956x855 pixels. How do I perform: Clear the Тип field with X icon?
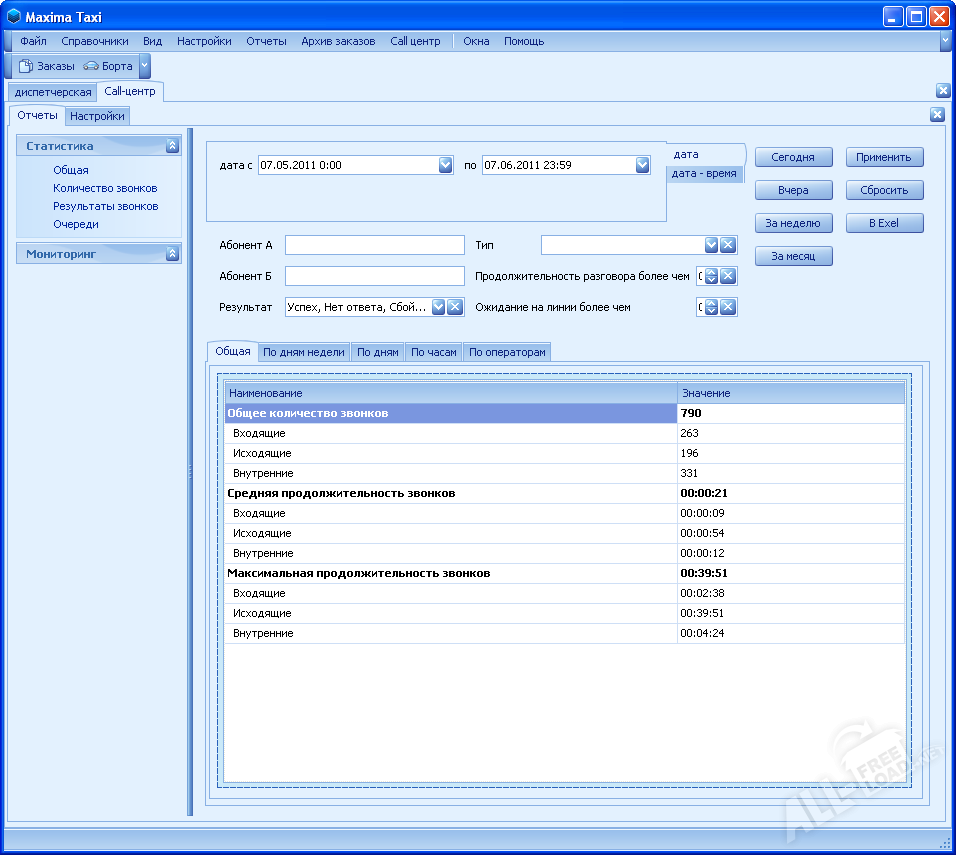[x=728, y=245]
